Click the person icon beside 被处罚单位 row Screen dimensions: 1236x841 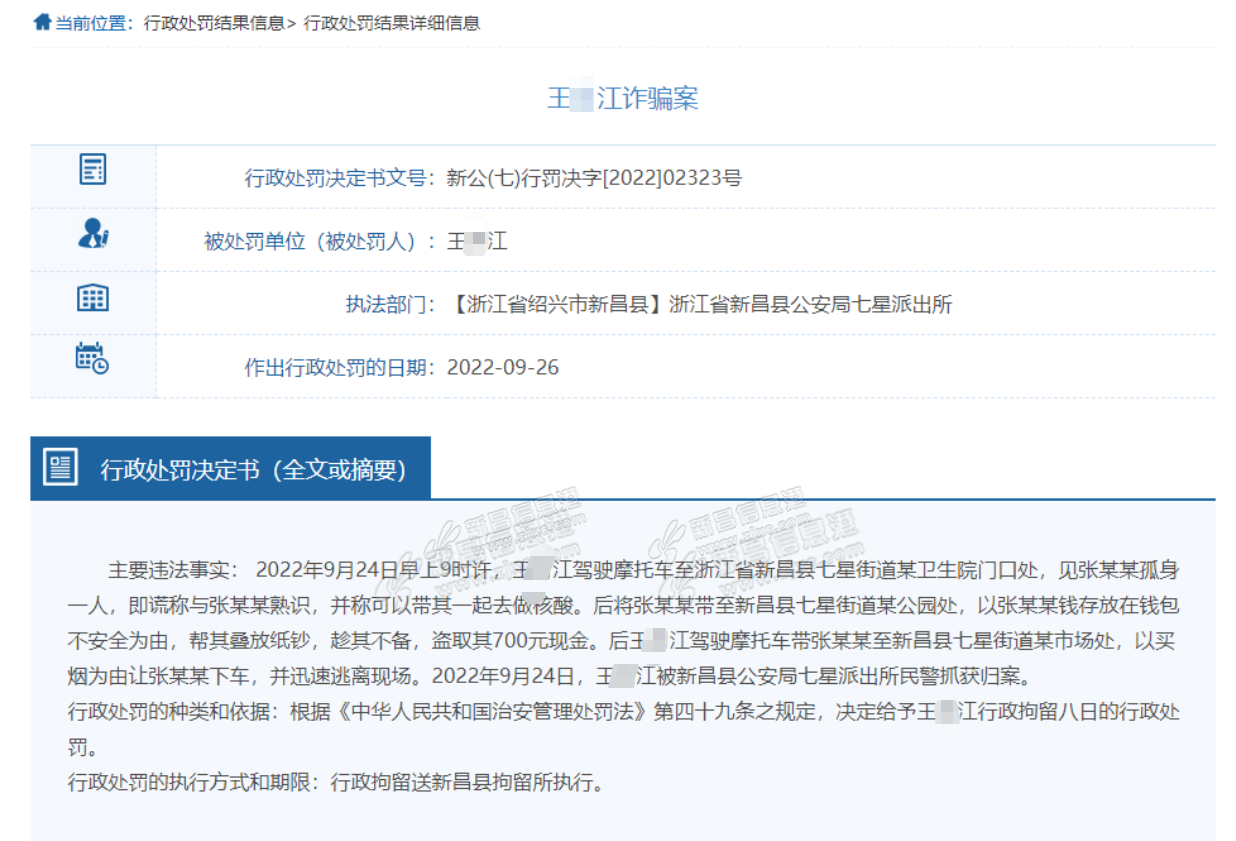[x=93, y=234]
